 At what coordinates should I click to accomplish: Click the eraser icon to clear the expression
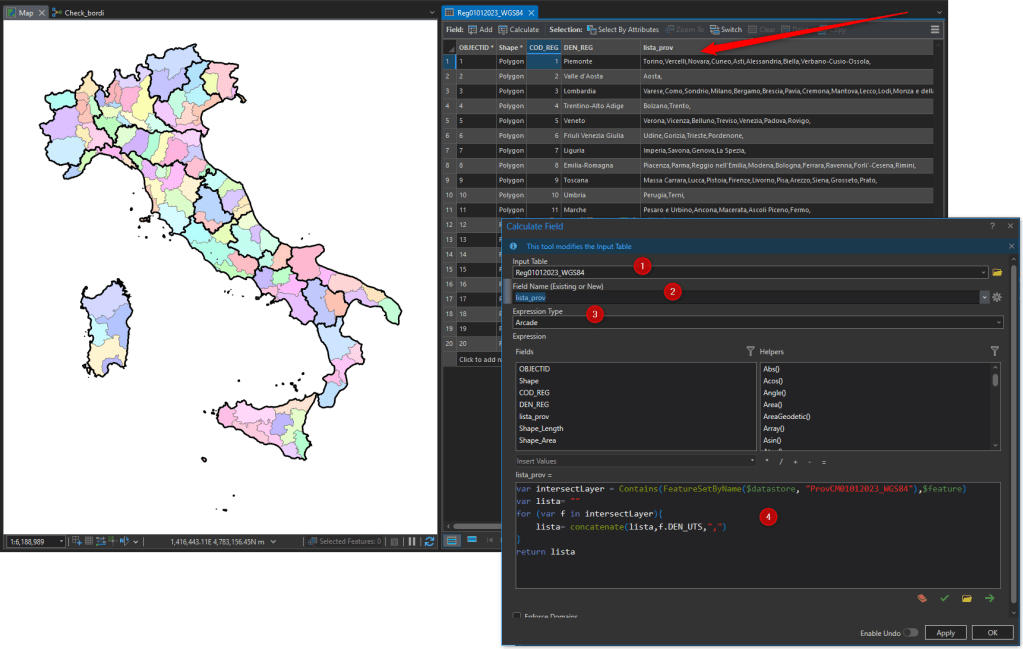[x=921, y=598]
